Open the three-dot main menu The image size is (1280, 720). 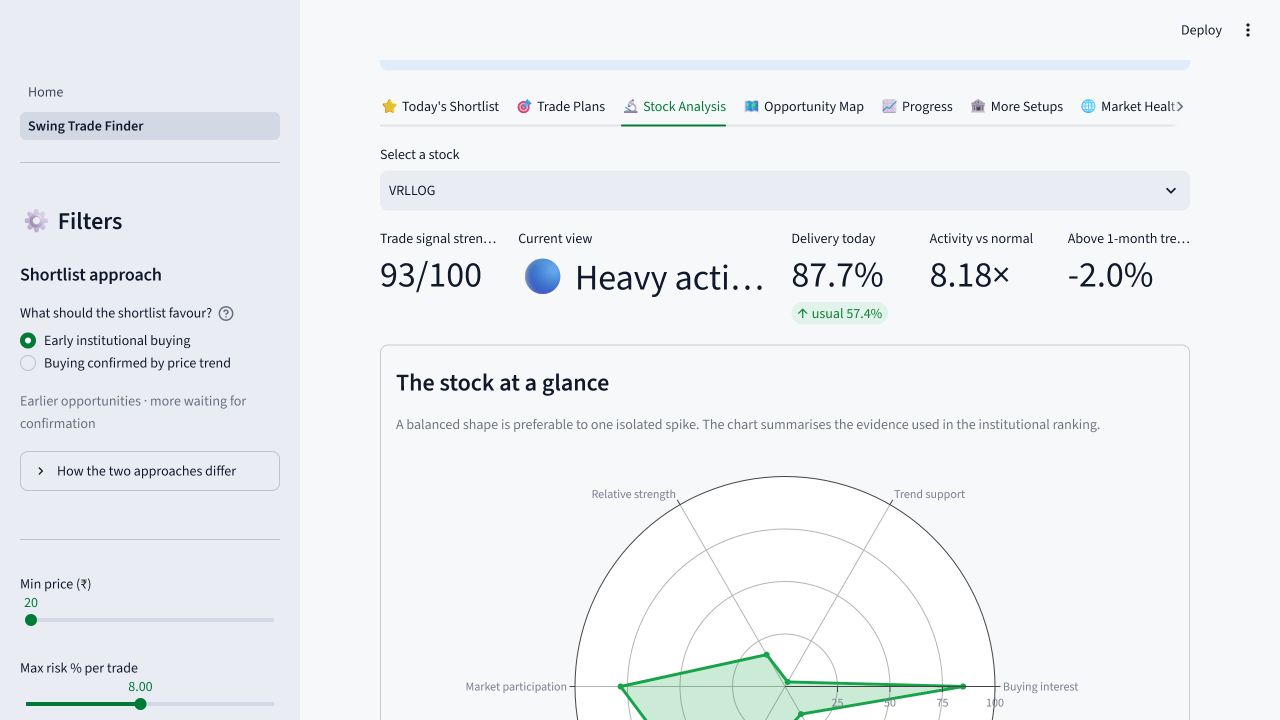pyautogui.click(x=1247, y=30)
